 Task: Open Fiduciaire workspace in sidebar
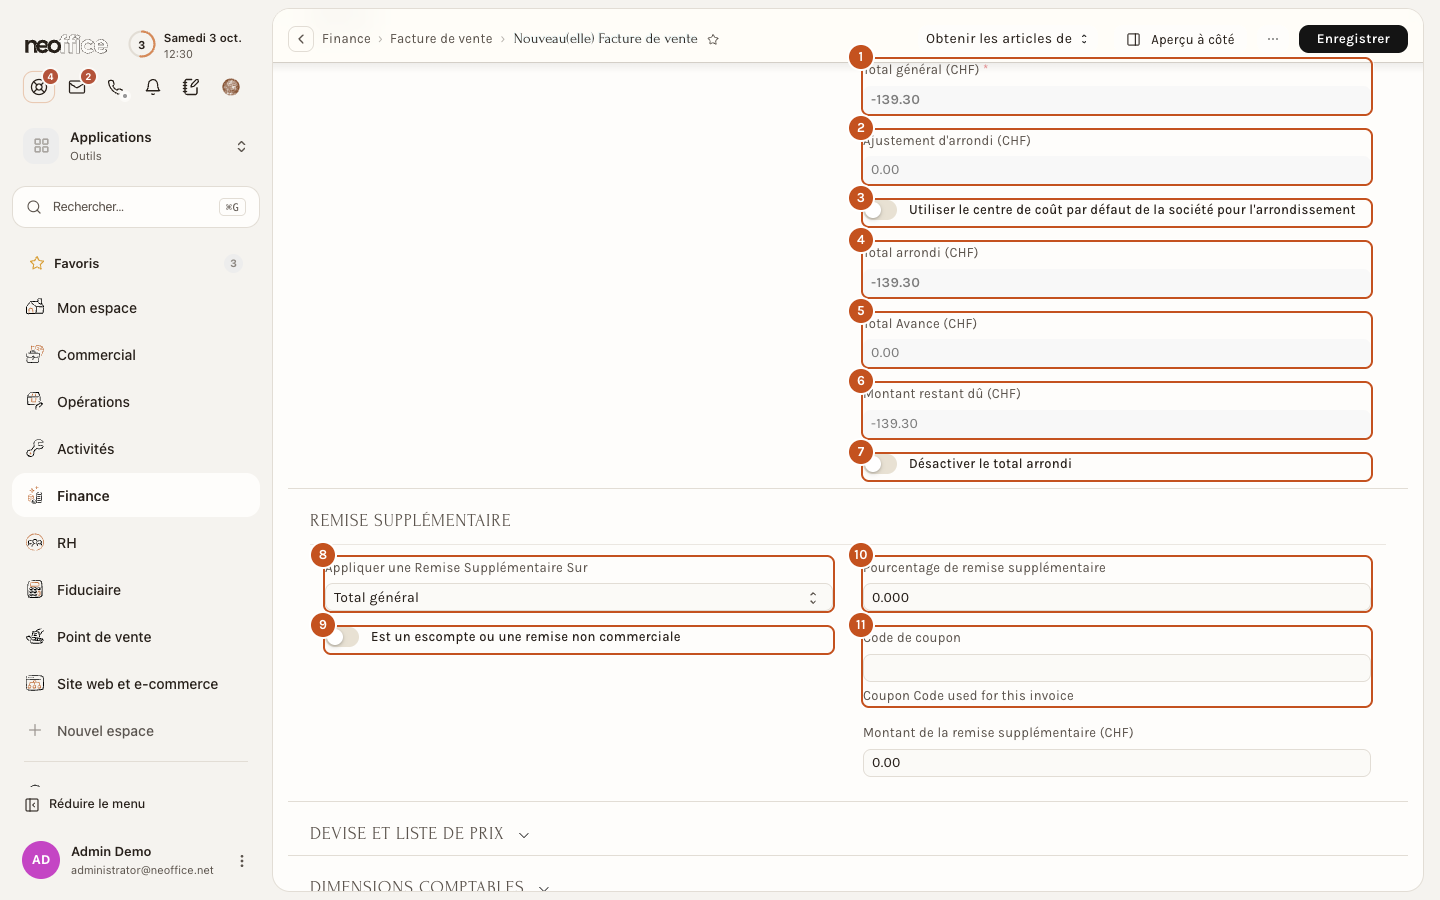pyautogui.click(x=136, y=589)
